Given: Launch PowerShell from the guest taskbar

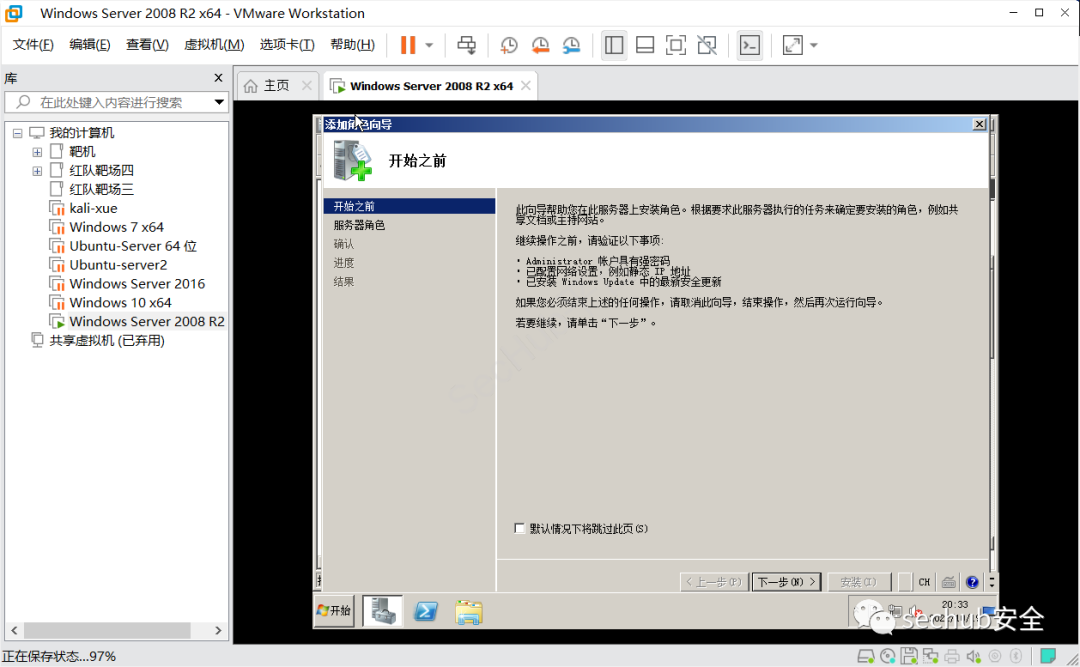Looking at the screenshot, I should pos(425,611).
